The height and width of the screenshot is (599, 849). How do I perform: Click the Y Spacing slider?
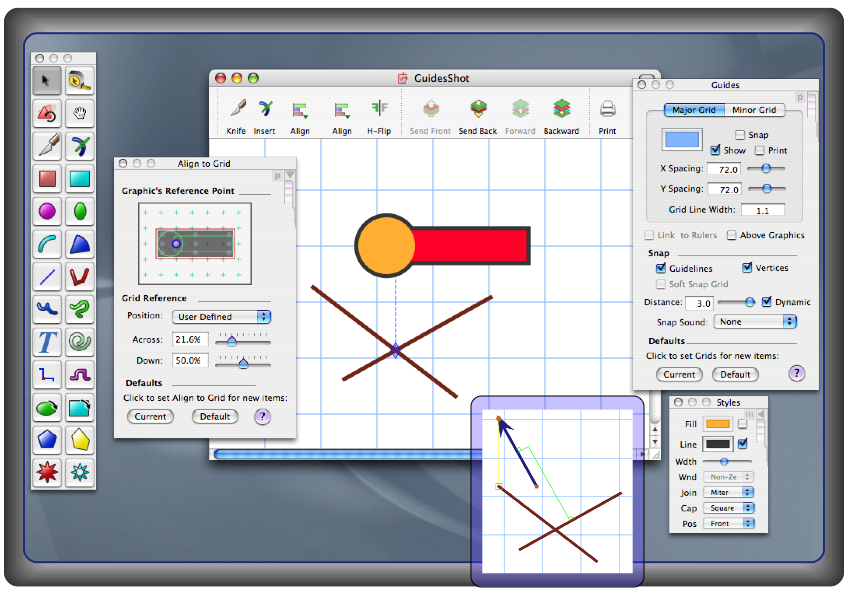(x=766, y=188)
